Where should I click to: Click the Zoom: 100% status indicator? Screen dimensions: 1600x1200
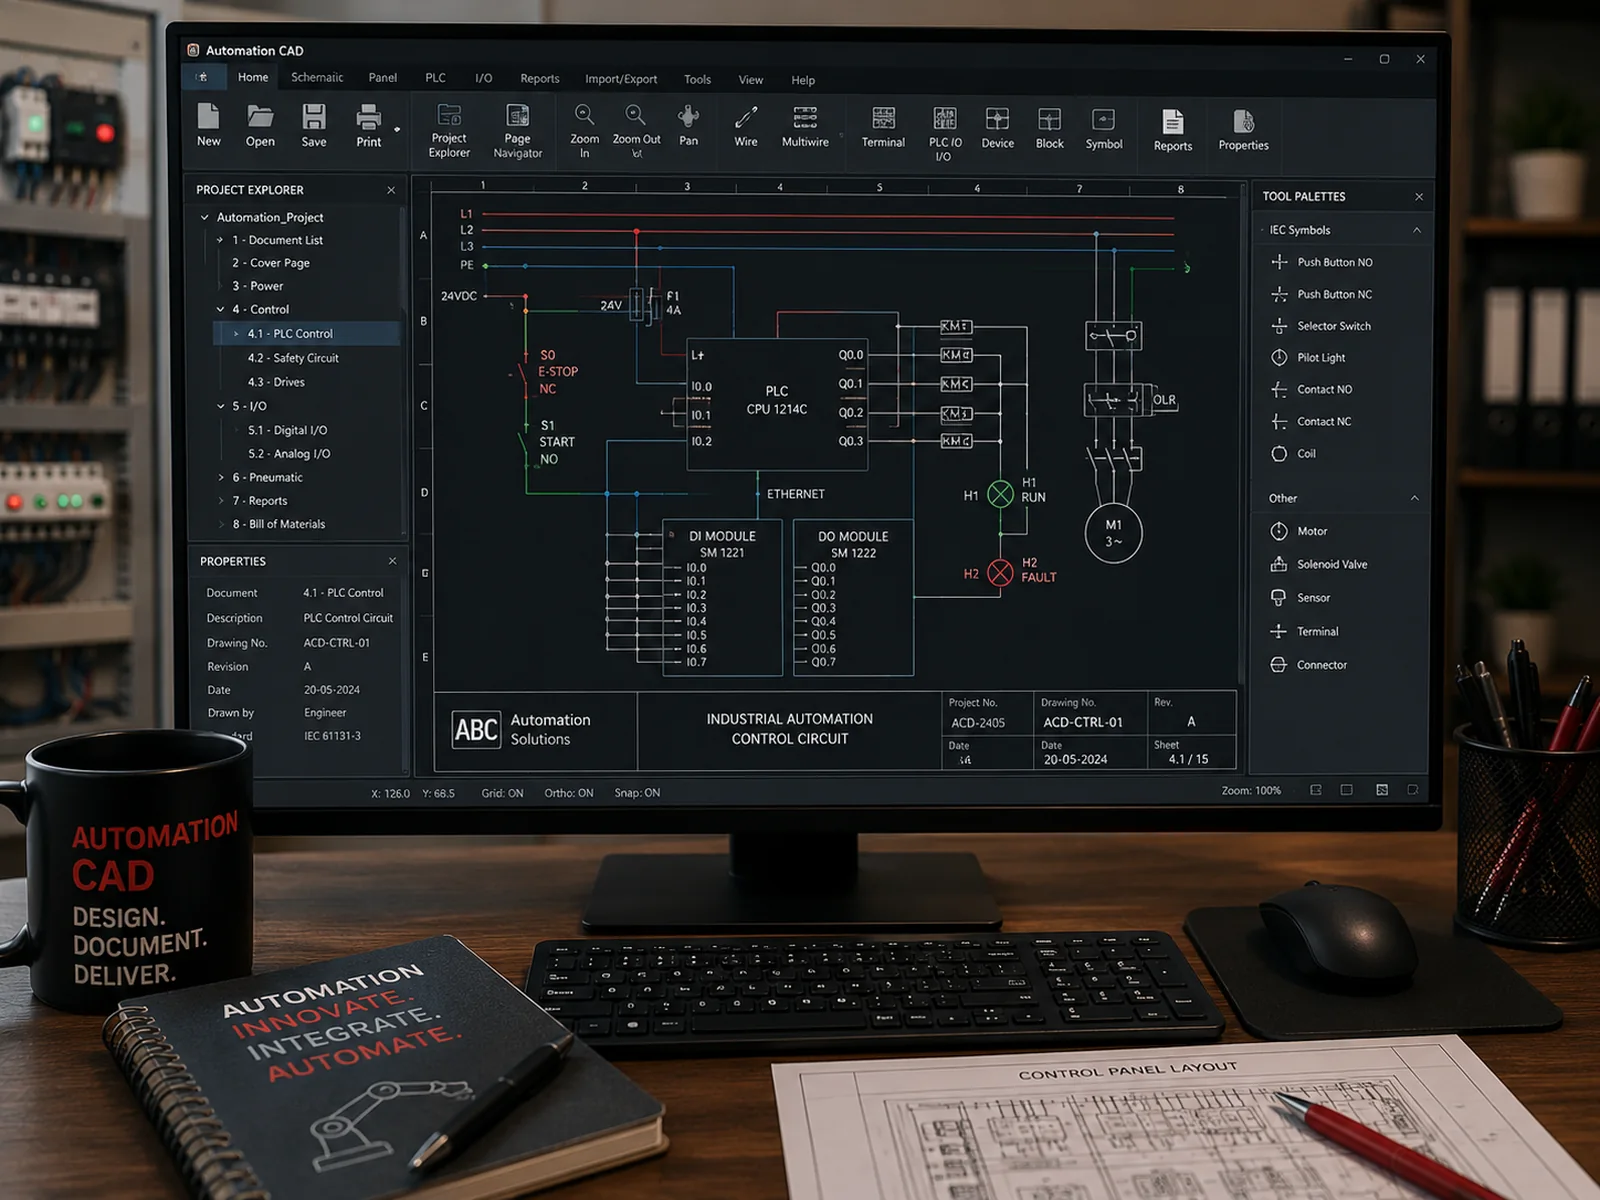pos(1251,790)
